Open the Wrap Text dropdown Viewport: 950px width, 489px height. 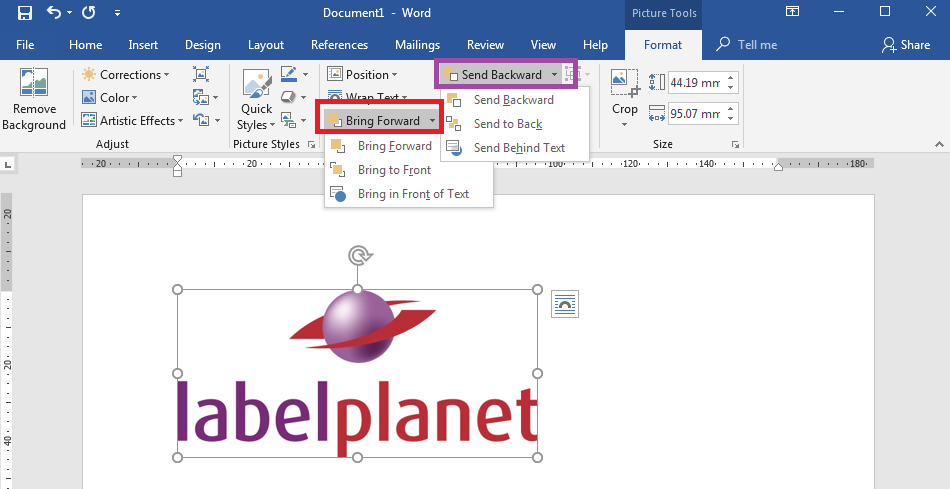pyautogui.click(x=367, y=96)
